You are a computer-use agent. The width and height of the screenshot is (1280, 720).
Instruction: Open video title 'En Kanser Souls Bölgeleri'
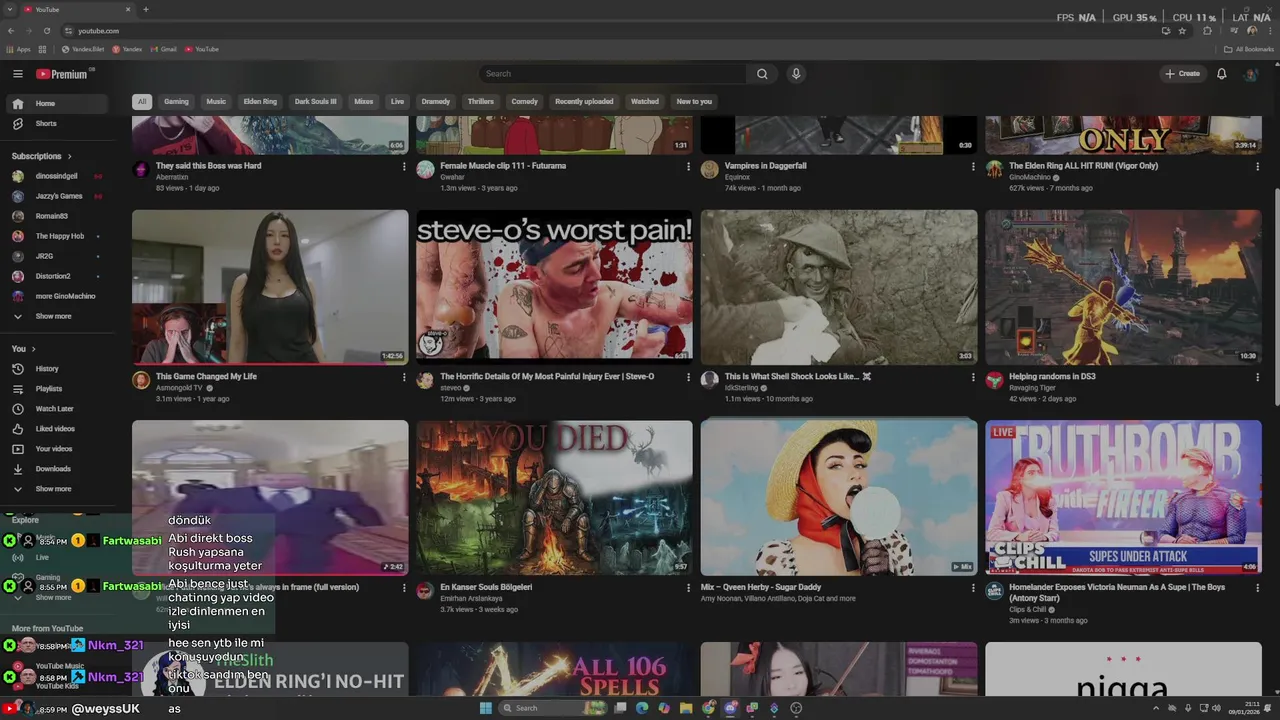pos(486,587)
